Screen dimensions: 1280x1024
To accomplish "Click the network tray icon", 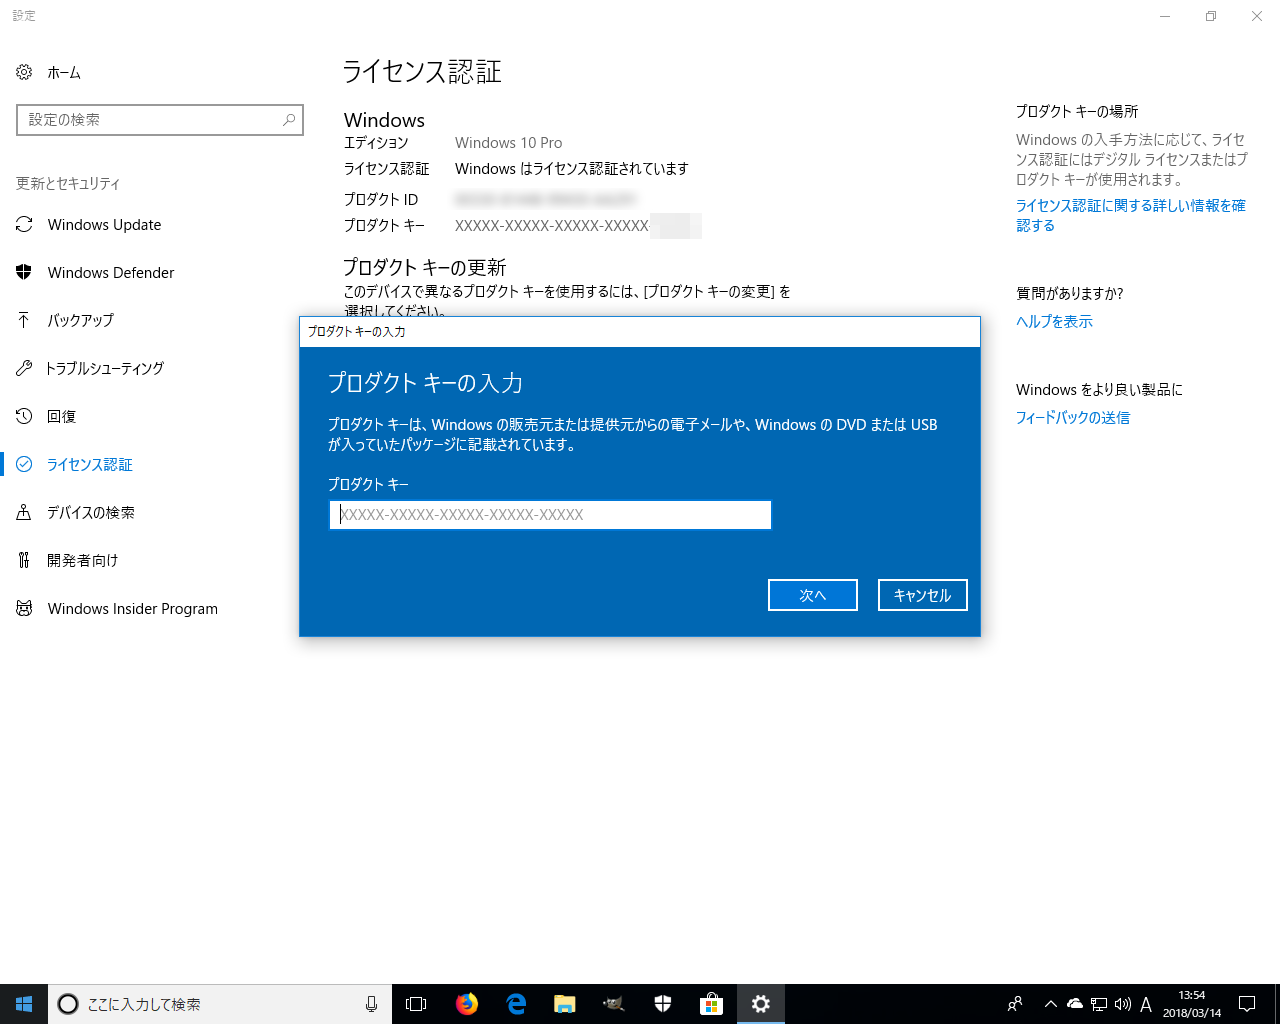I will point(1099,1004).
